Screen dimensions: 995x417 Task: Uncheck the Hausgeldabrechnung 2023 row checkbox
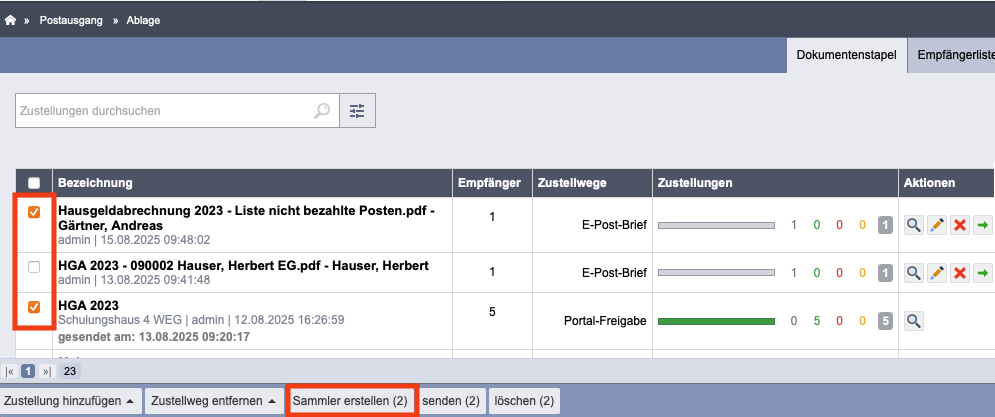click(x=34, y=213)
